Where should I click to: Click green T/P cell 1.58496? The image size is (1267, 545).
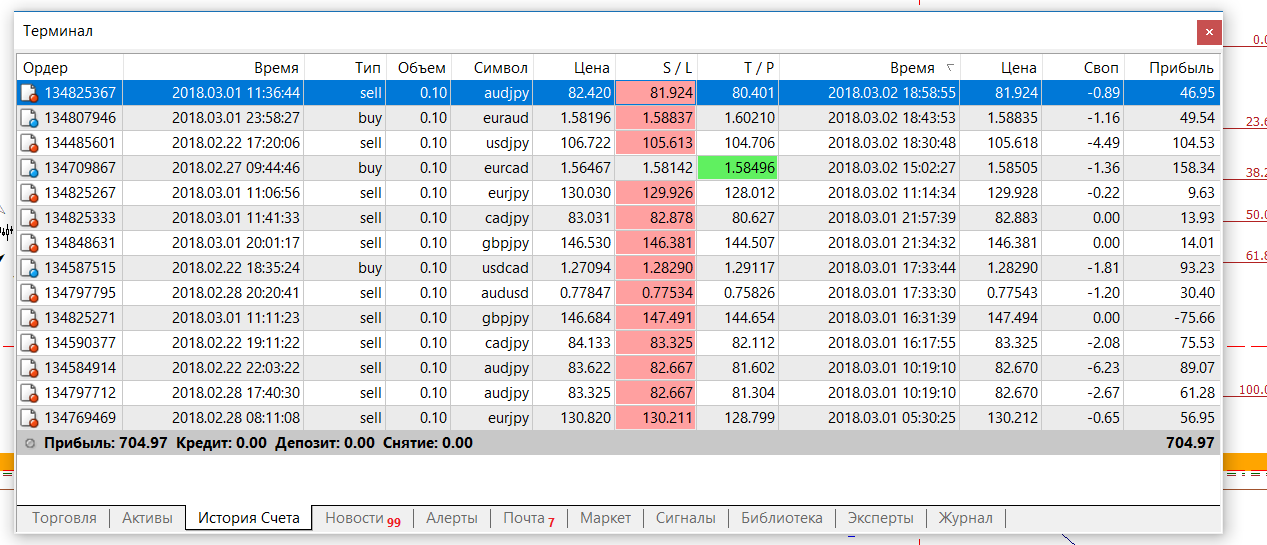tap(738, 168)
